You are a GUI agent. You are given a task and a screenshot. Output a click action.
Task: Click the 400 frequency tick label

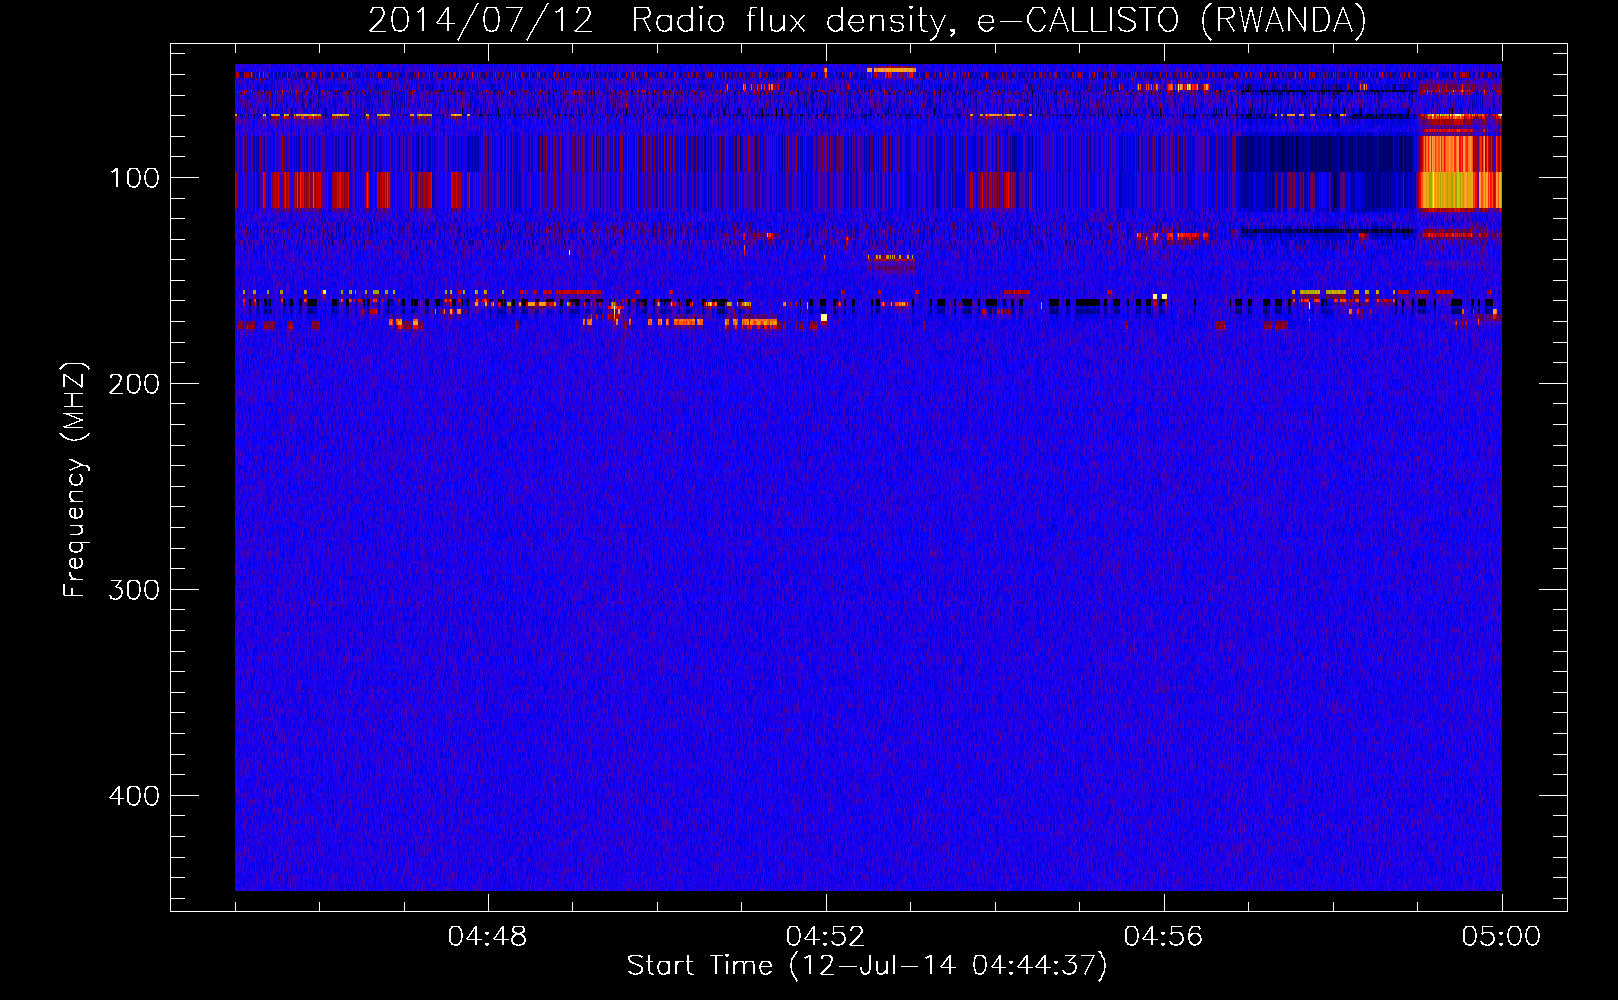point(134,796)
